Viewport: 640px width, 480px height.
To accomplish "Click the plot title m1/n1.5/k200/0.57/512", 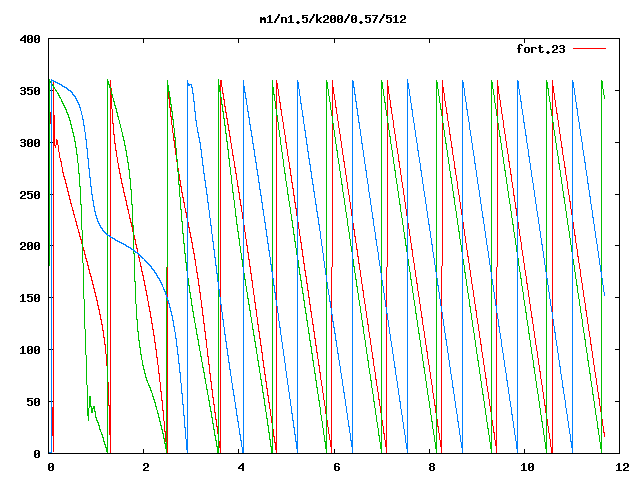I will [x=333, y=19].
